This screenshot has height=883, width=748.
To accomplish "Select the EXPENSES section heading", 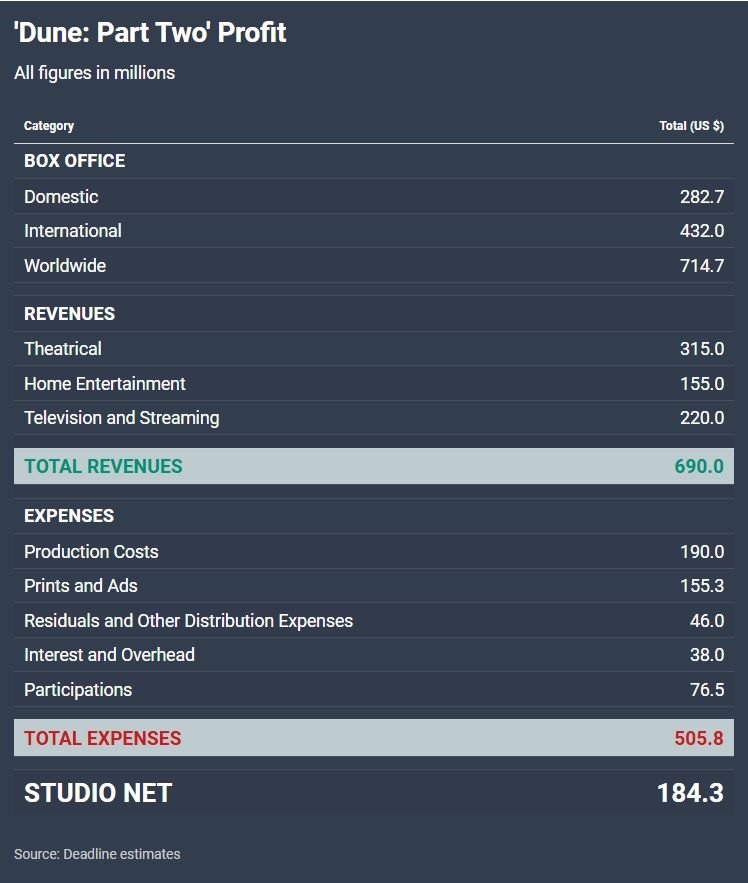I will point(69,516).
